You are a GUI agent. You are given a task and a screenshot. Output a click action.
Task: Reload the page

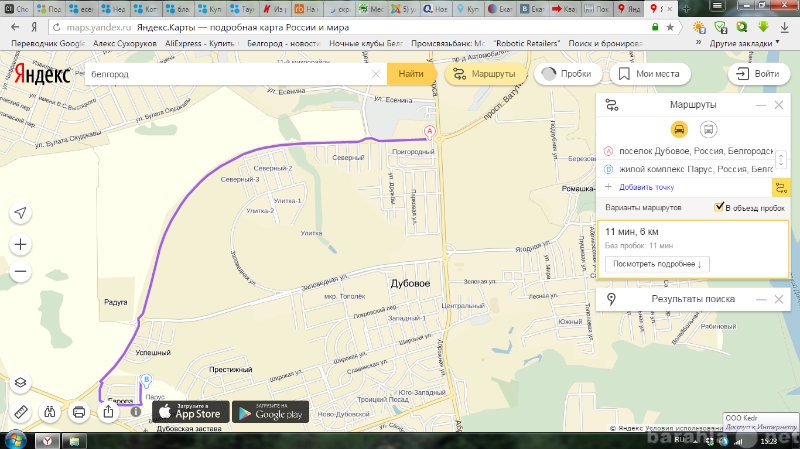pyautogui.click(x=57, y=27)
